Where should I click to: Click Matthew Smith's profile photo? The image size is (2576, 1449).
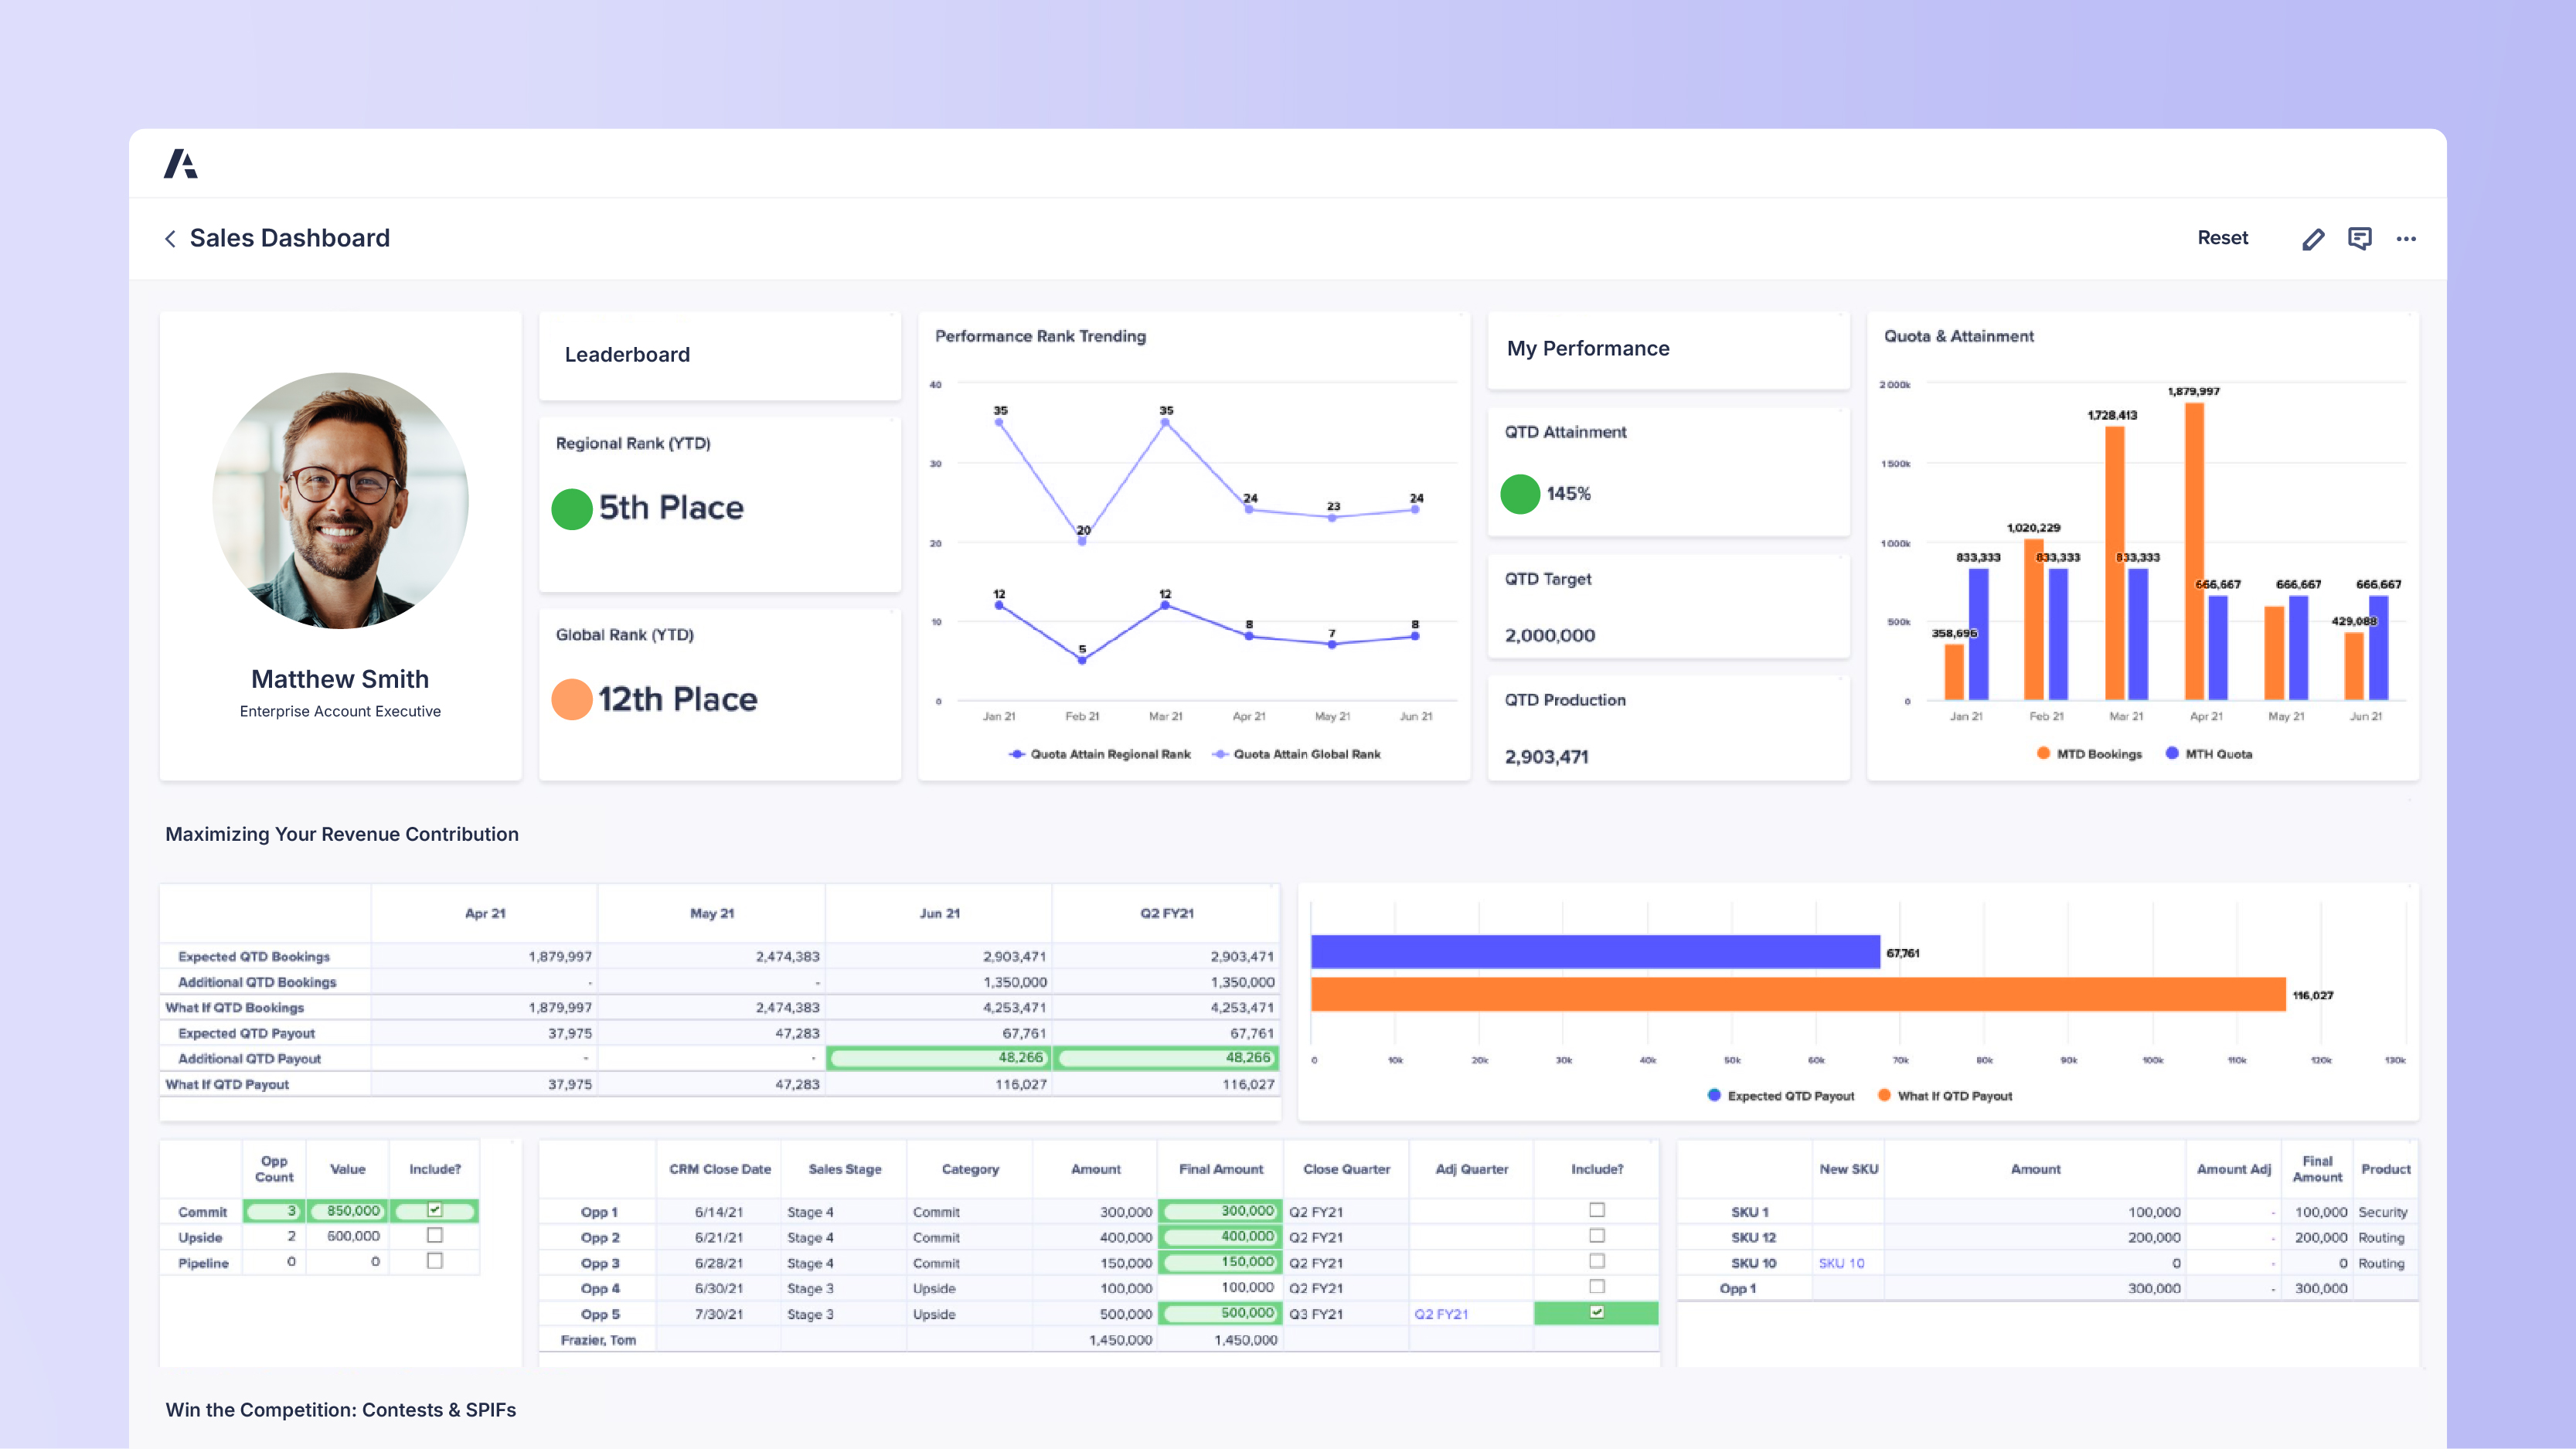point(341,501)
